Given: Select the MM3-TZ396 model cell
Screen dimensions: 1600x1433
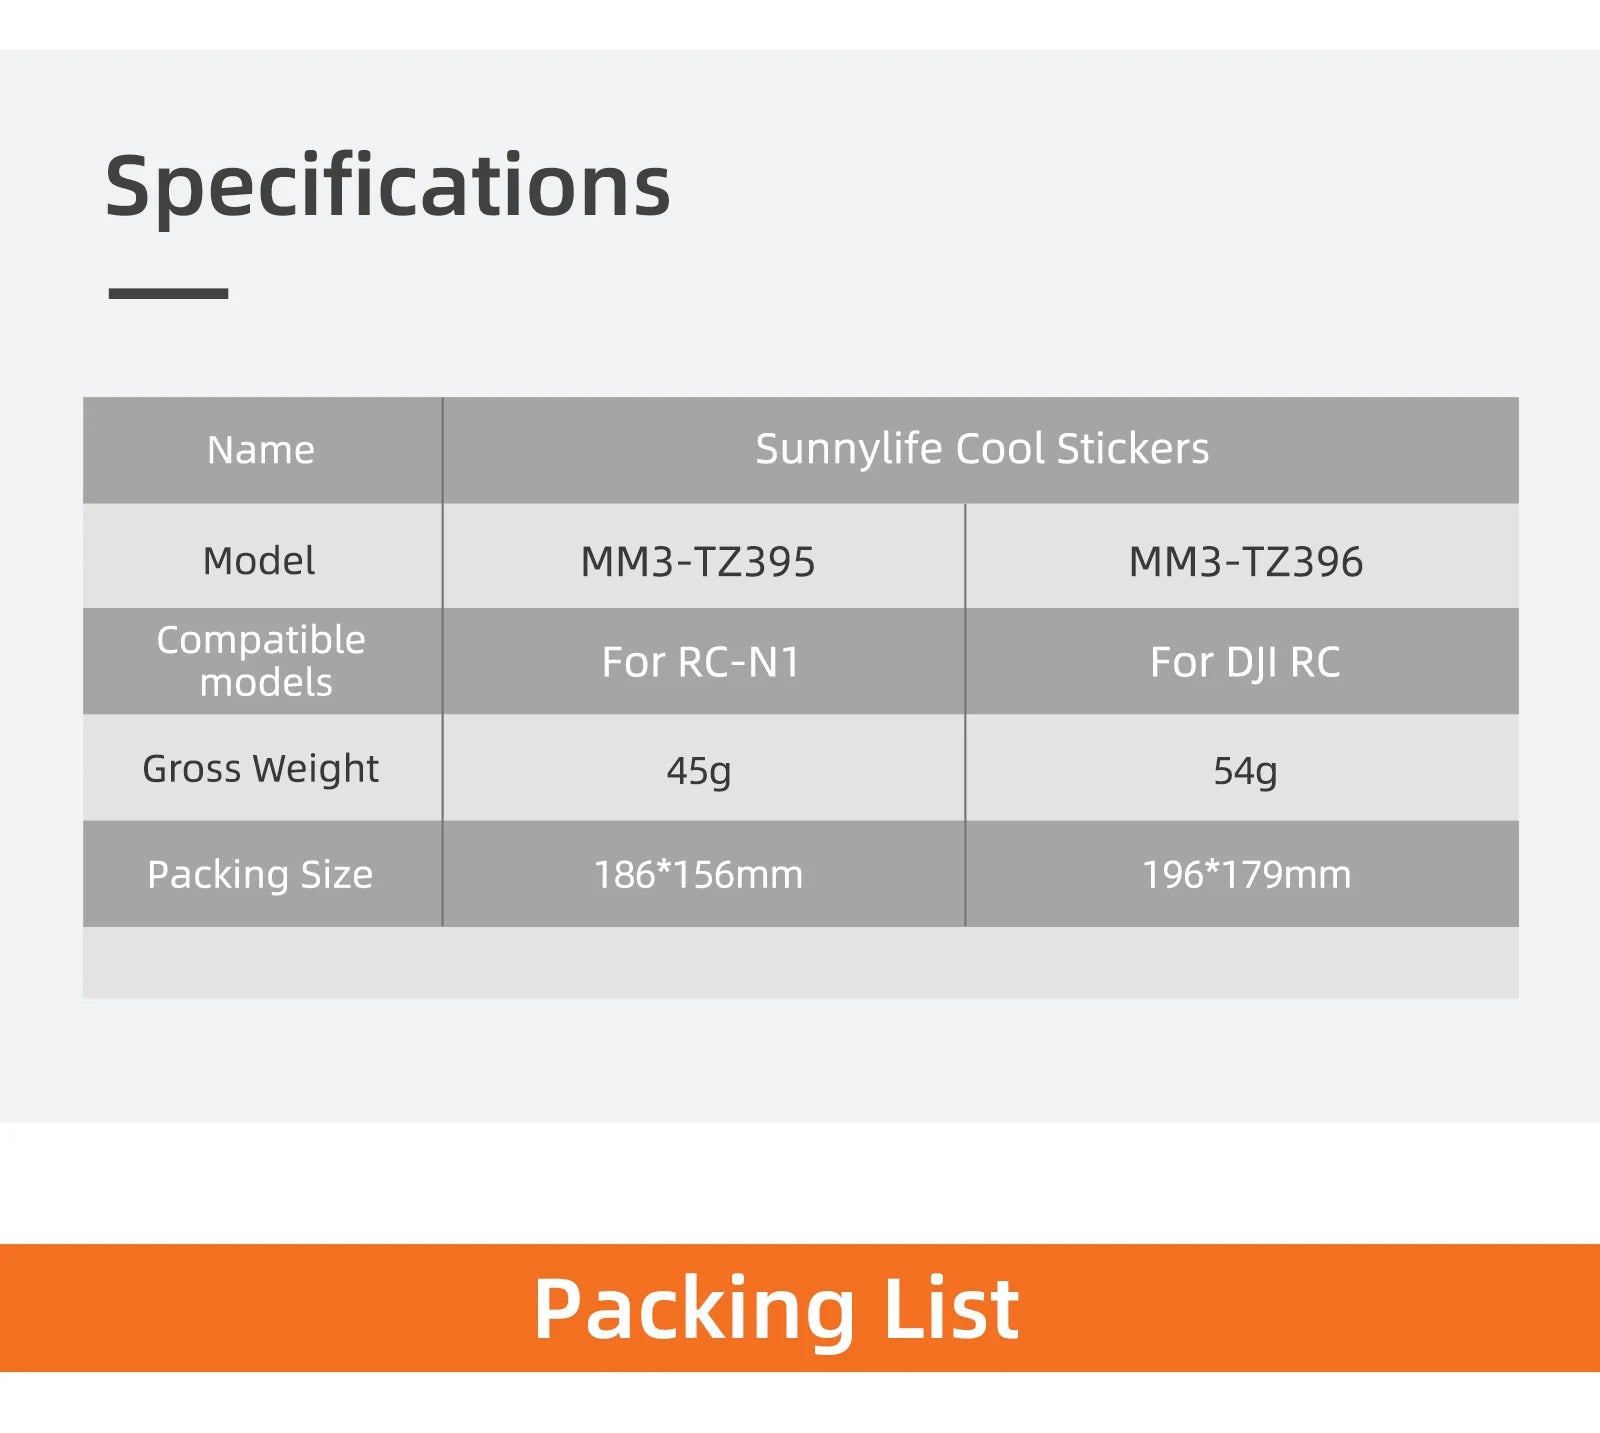Looking at the screenshot, I should (1245, 562).
